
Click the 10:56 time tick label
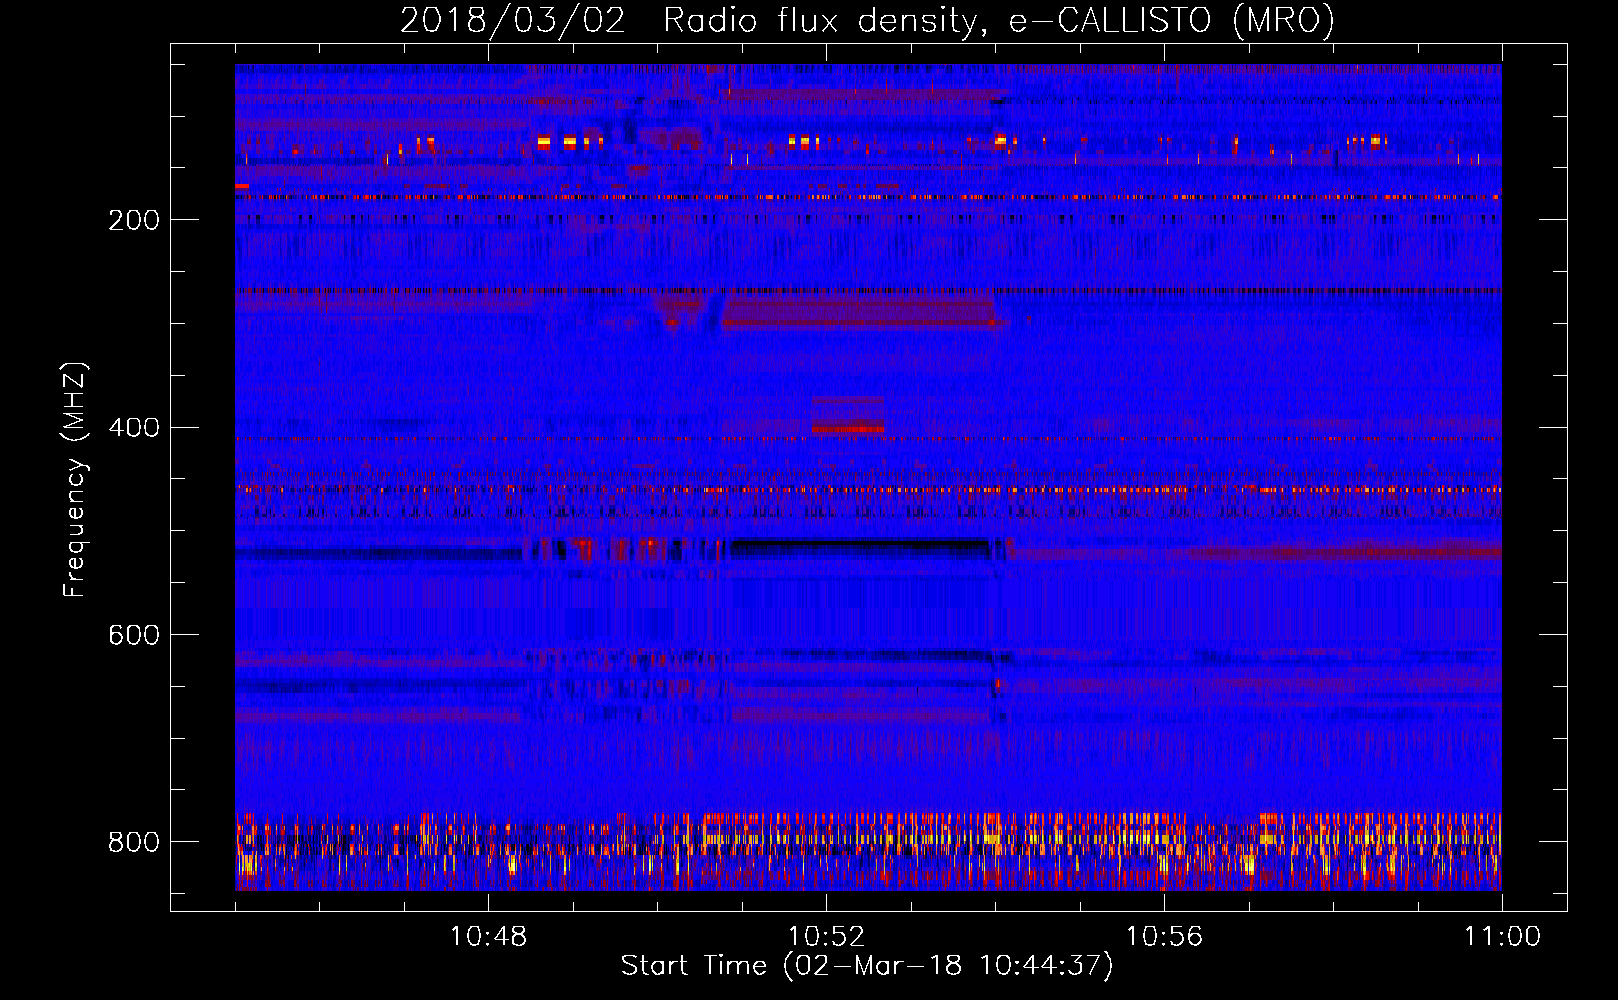pyautogui.click(x=1164, y=937)
